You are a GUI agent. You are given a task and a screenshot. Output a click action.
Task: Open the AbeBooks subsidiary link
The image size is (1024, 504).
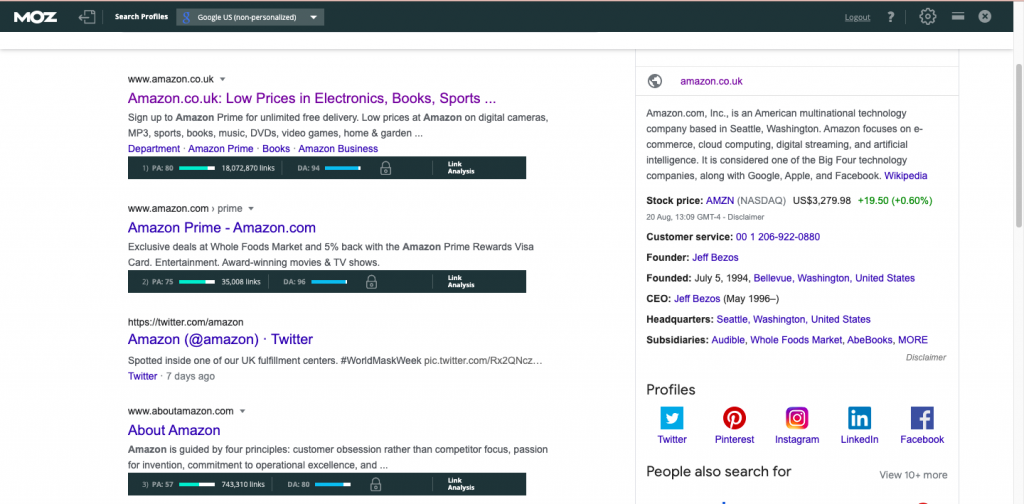(x=869, y=339)
